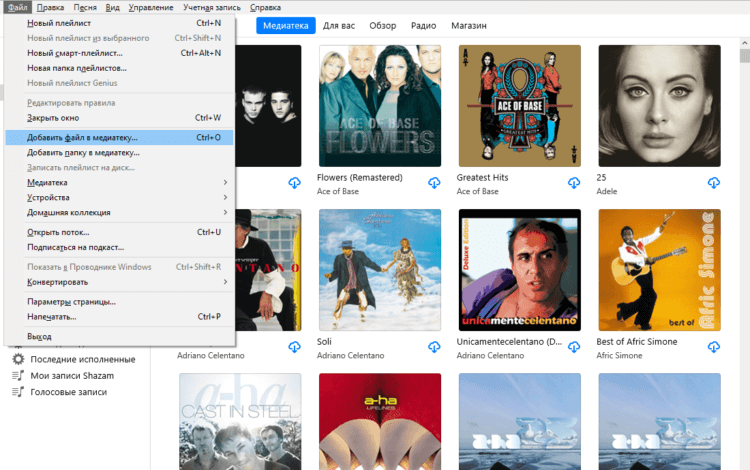Open the Flowers album cover
The width and height of the screenshot is (750, 470).
point(380,106)
